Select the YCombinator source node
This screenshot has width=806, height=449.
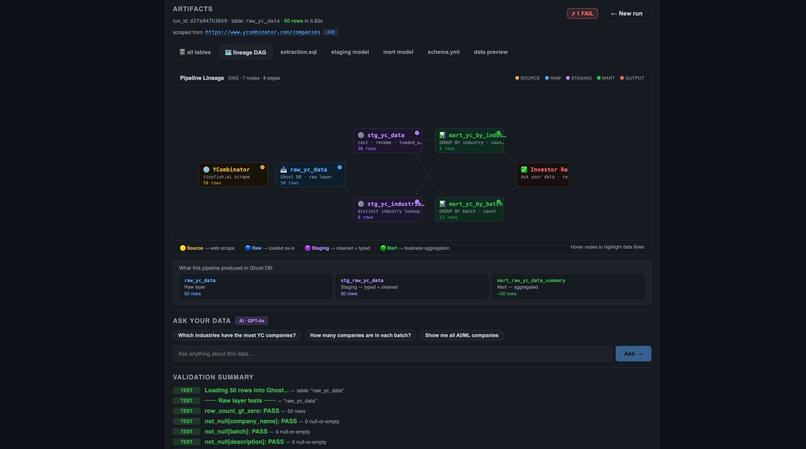click(x=233, y=175)
